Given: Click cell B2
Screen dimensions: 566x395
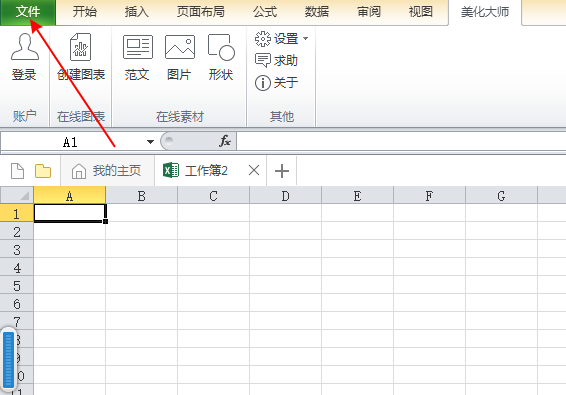Looking at the screenshot, I should 142,231.
